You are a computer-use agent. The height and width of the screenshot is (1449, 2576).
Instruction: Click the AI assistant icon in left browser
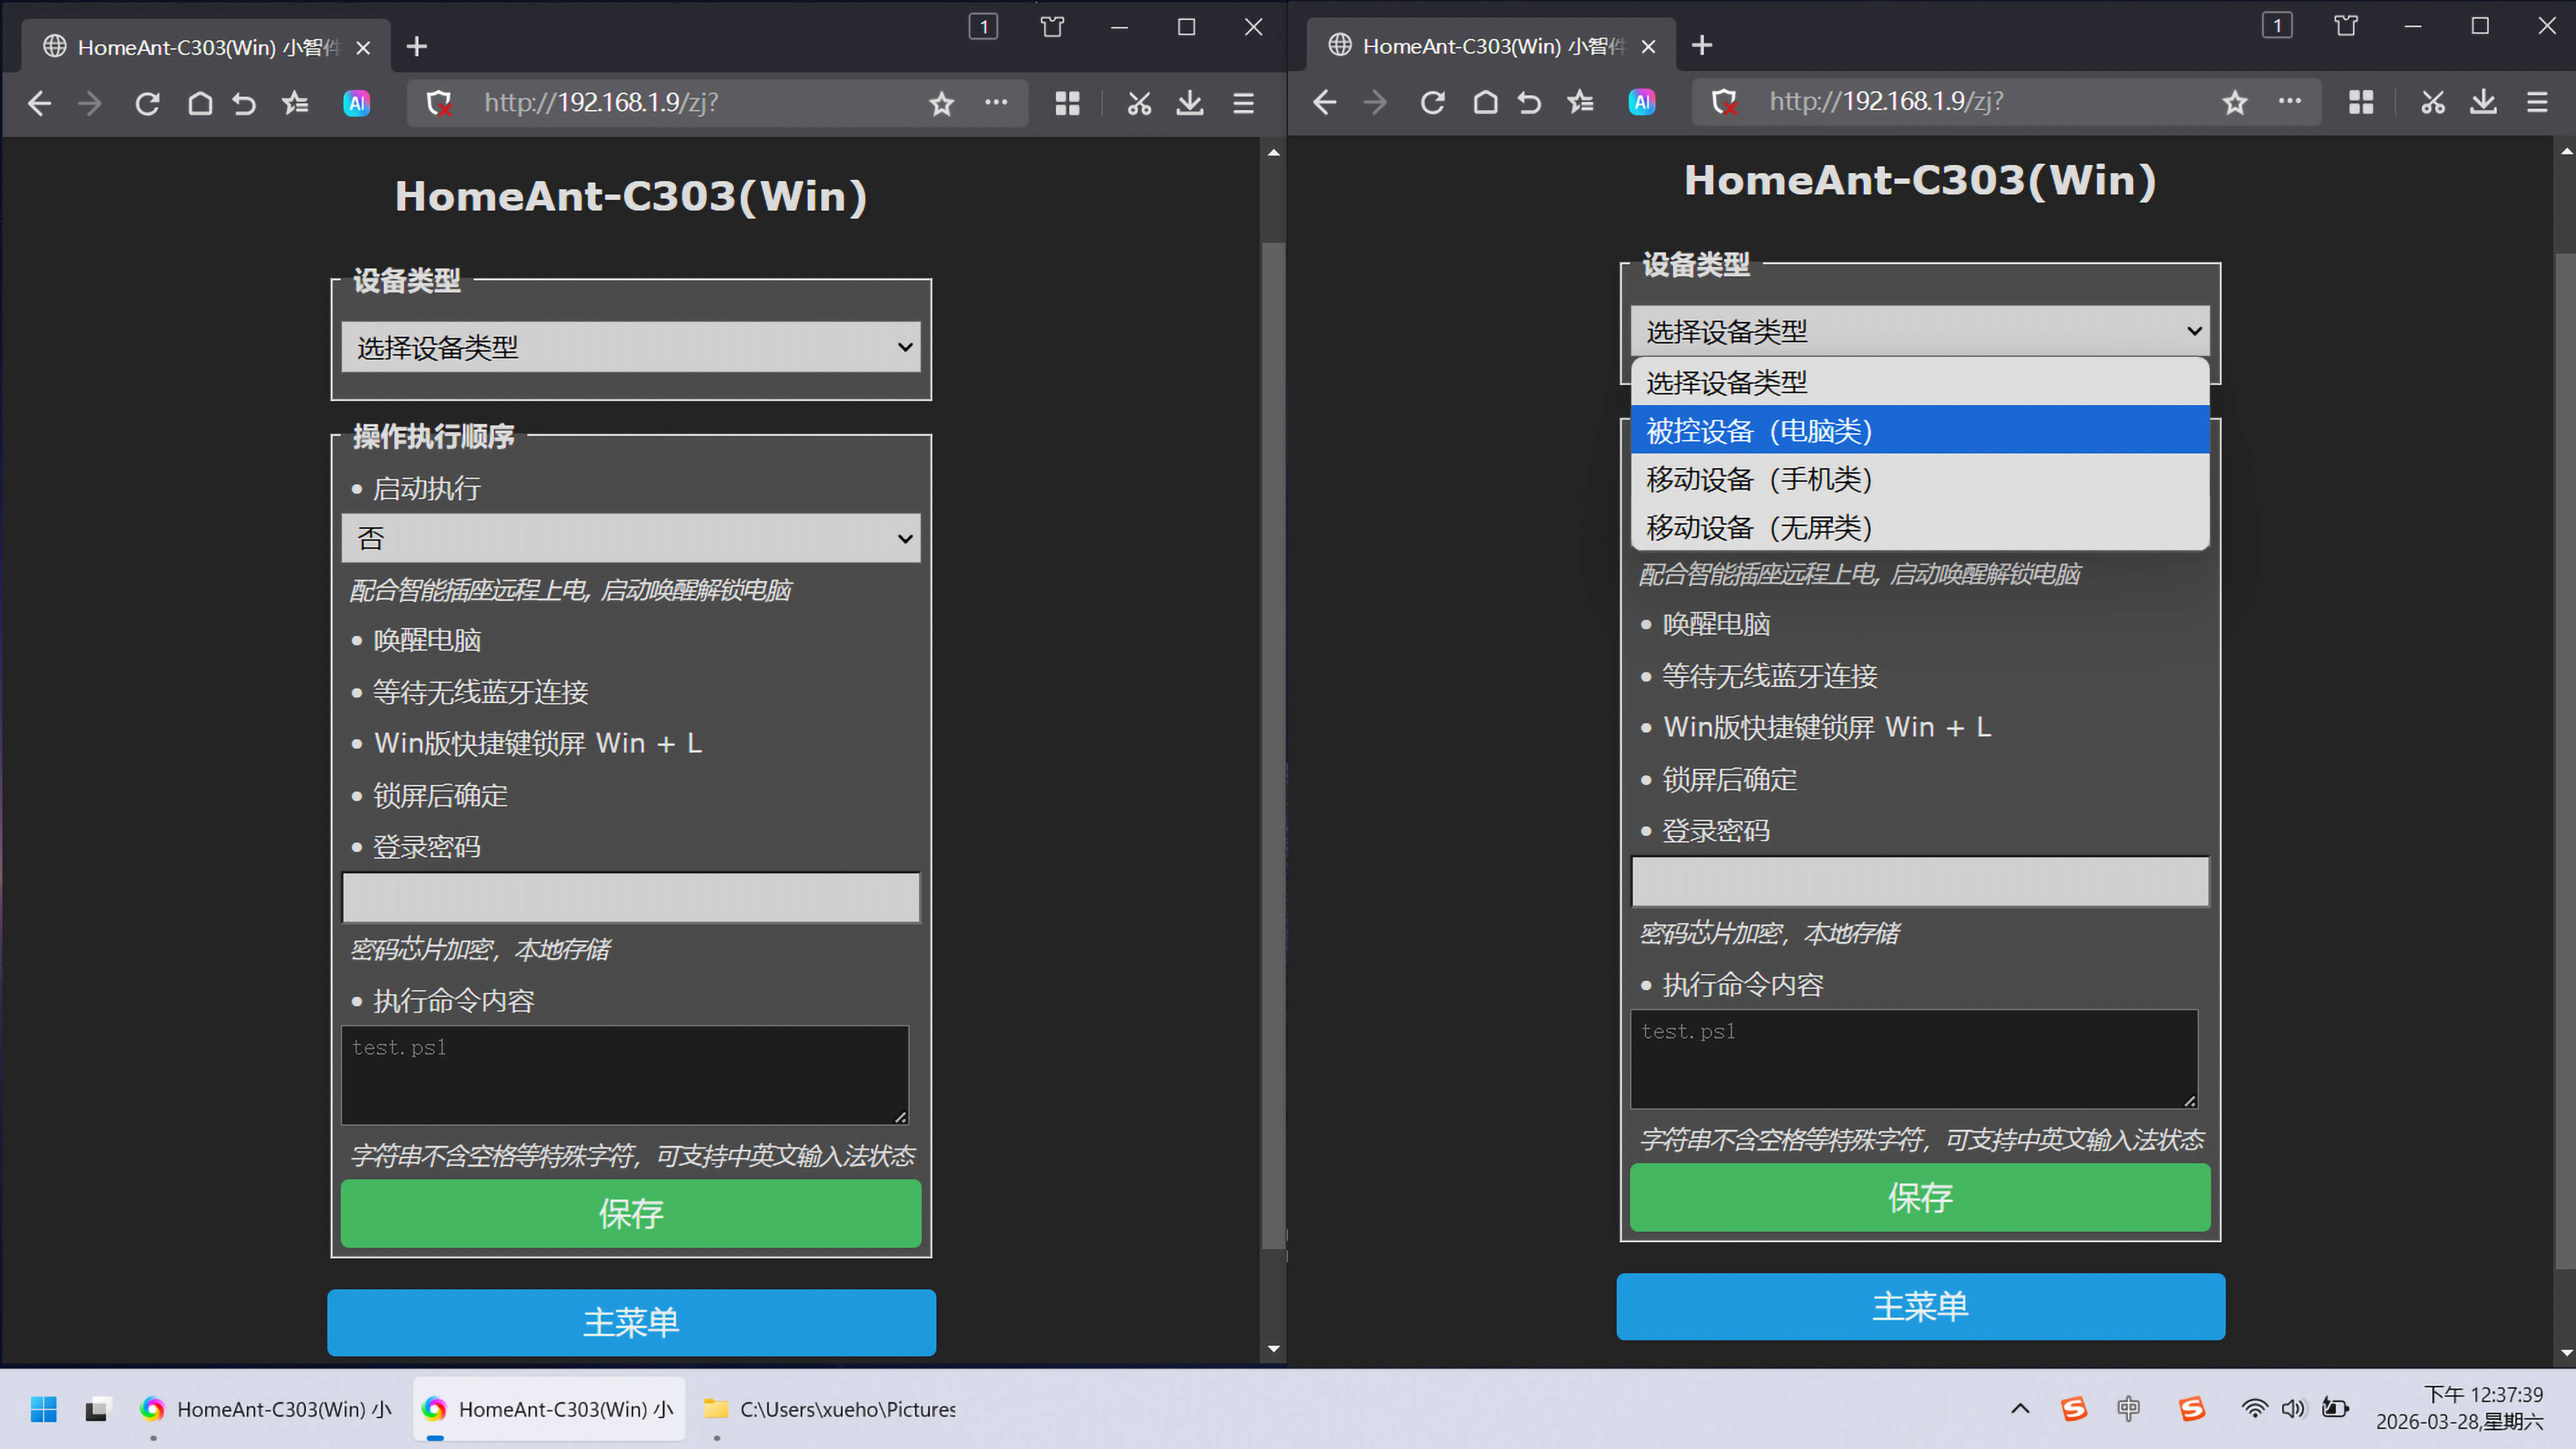pyautogui.click(x=357, y=103)
